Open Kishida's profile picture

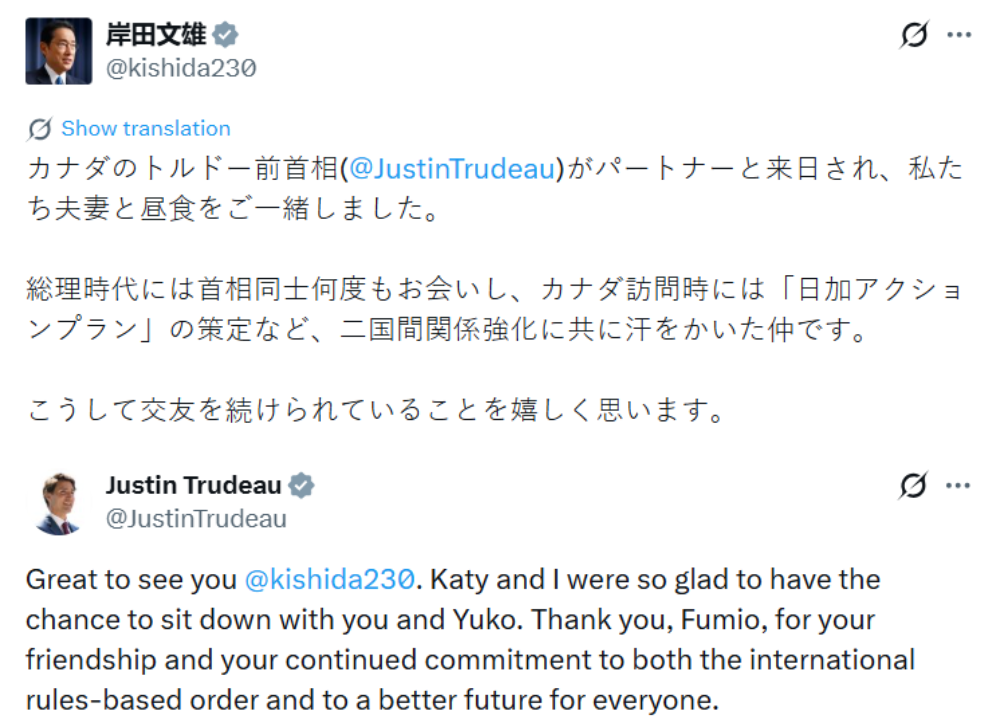pyautogui.click(x=58, y=51)
